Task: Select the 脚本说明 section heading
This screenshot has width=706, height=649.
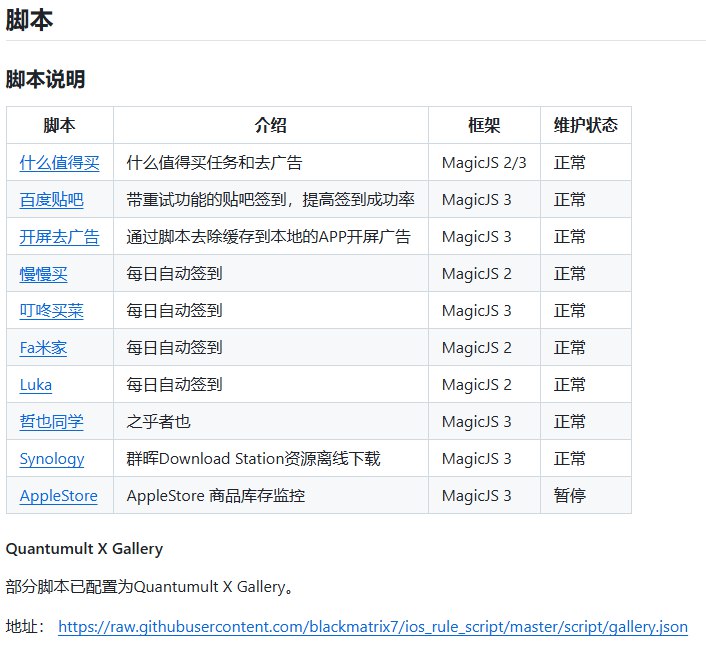Action: click(46, 79)
